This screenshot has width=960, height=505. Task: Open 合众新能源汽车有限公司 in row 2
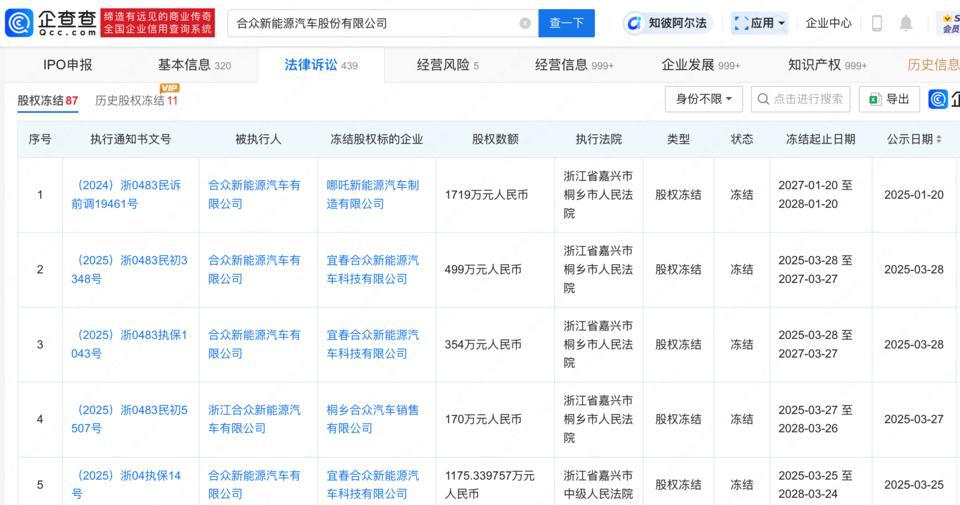tap(254, 269)
